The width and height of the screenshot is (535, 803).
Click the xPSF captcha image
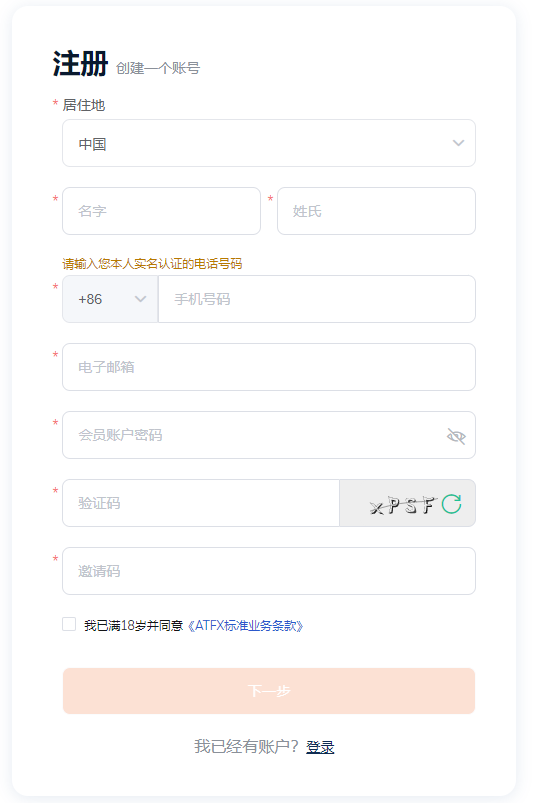click(x=403, y=505)
